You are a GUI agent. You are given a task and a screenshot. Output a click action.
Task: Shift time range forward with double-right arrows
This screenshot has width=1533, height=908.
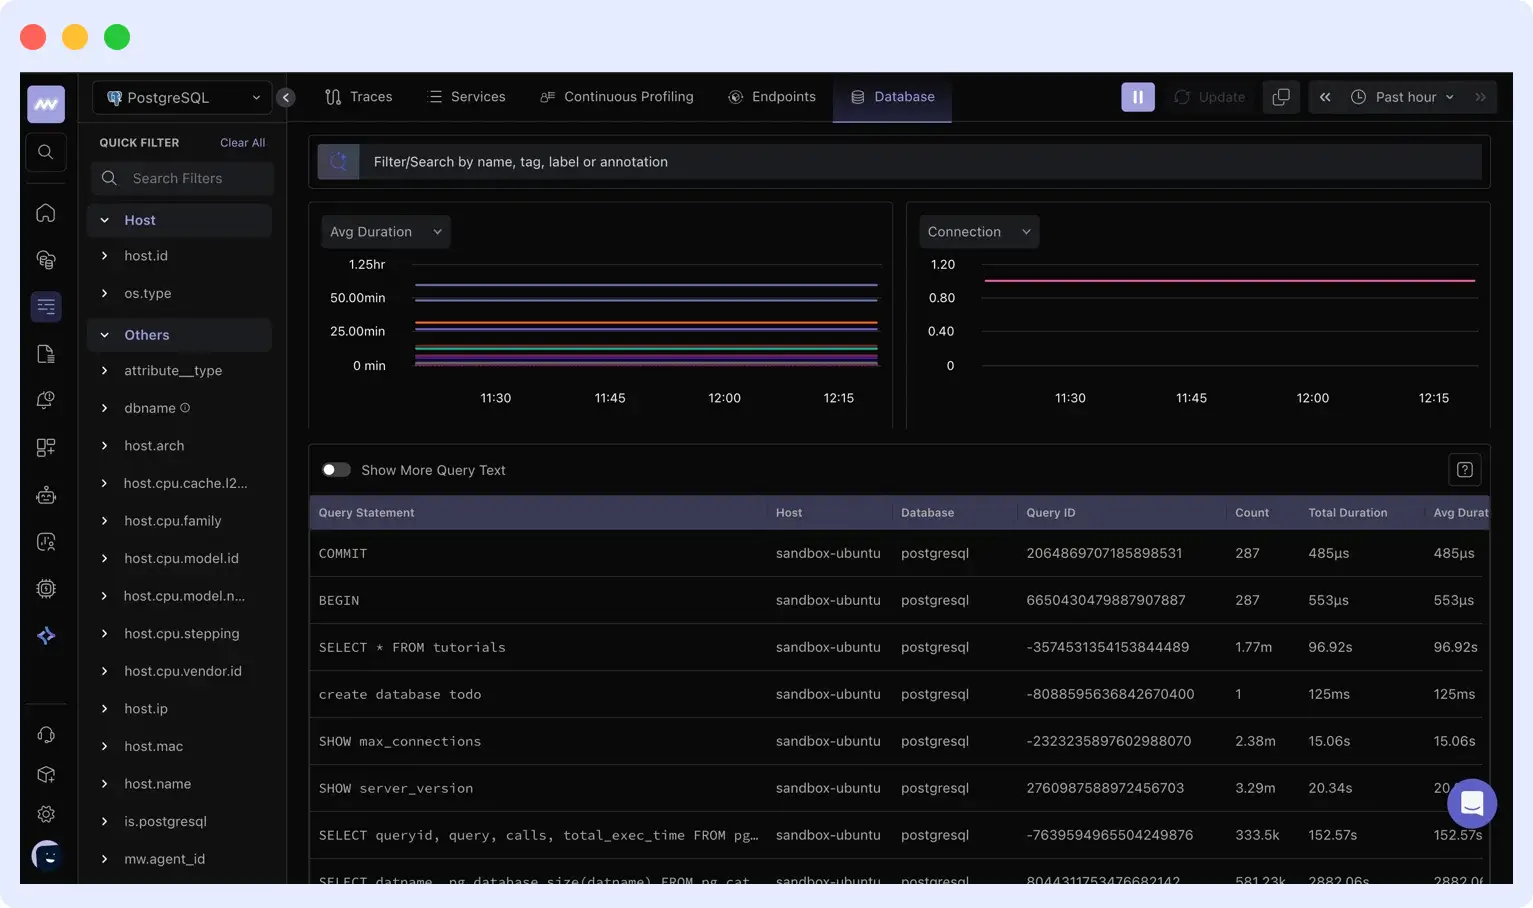click(1480, 97)
